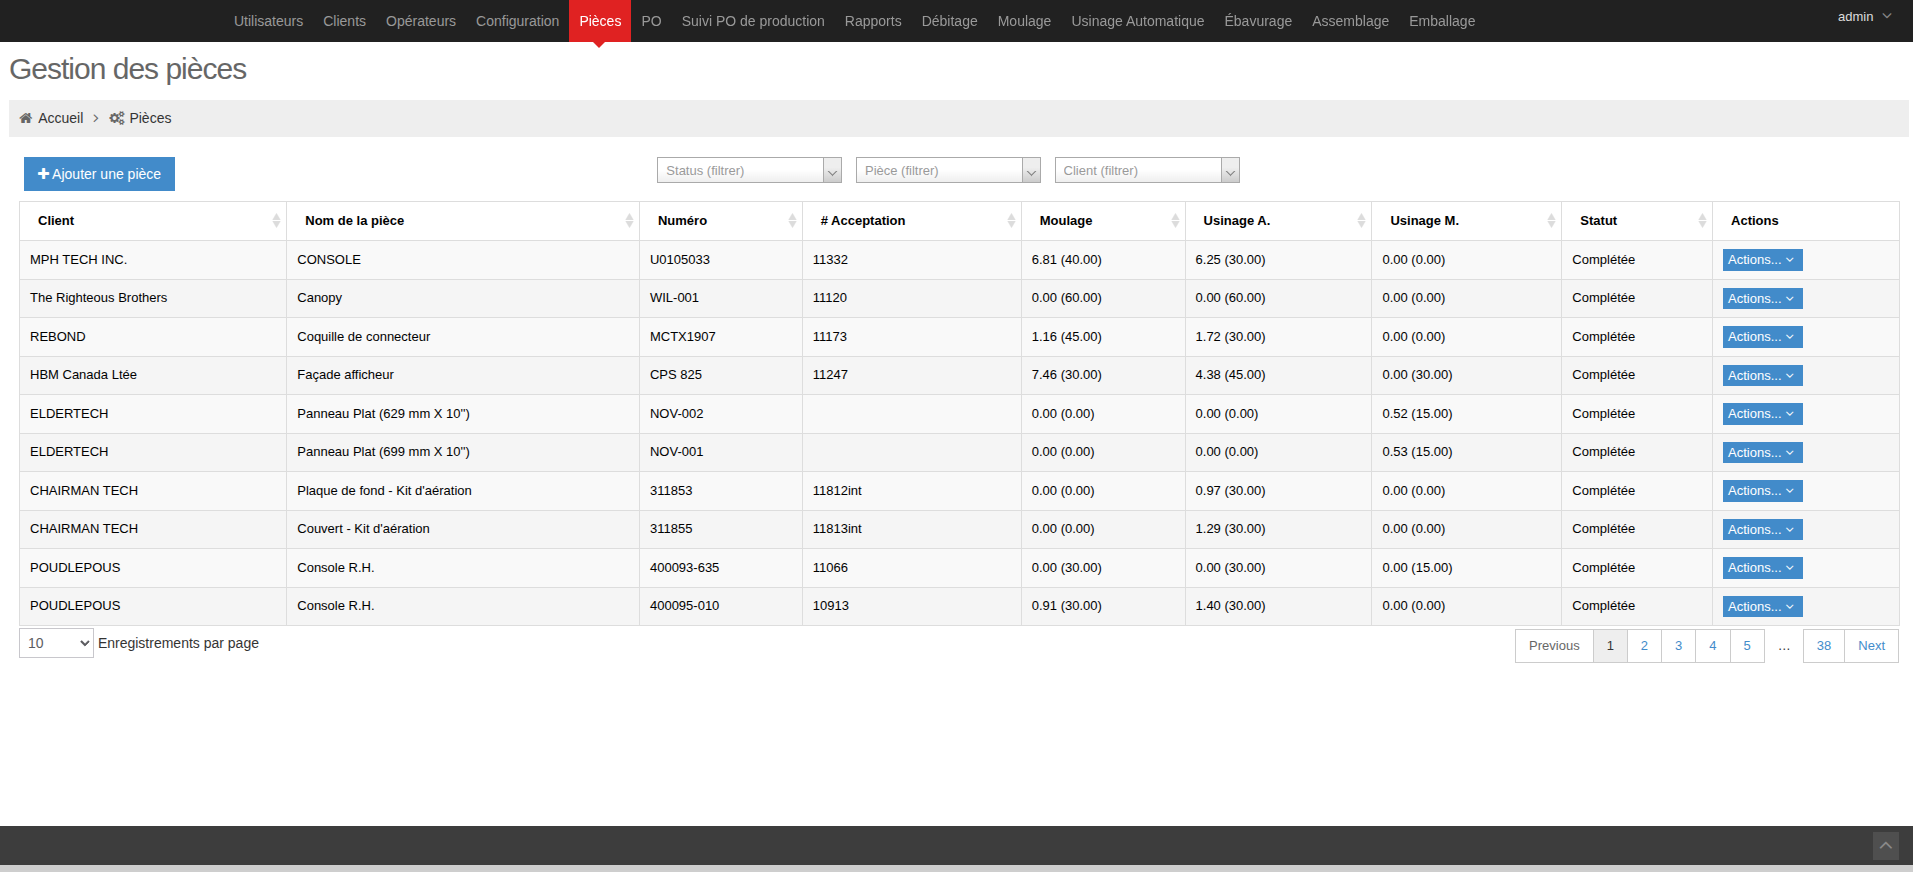Viewport: 1913px width, 872px height.
Task: Select Configuration in the top navigation
Action: click(517, 21)
